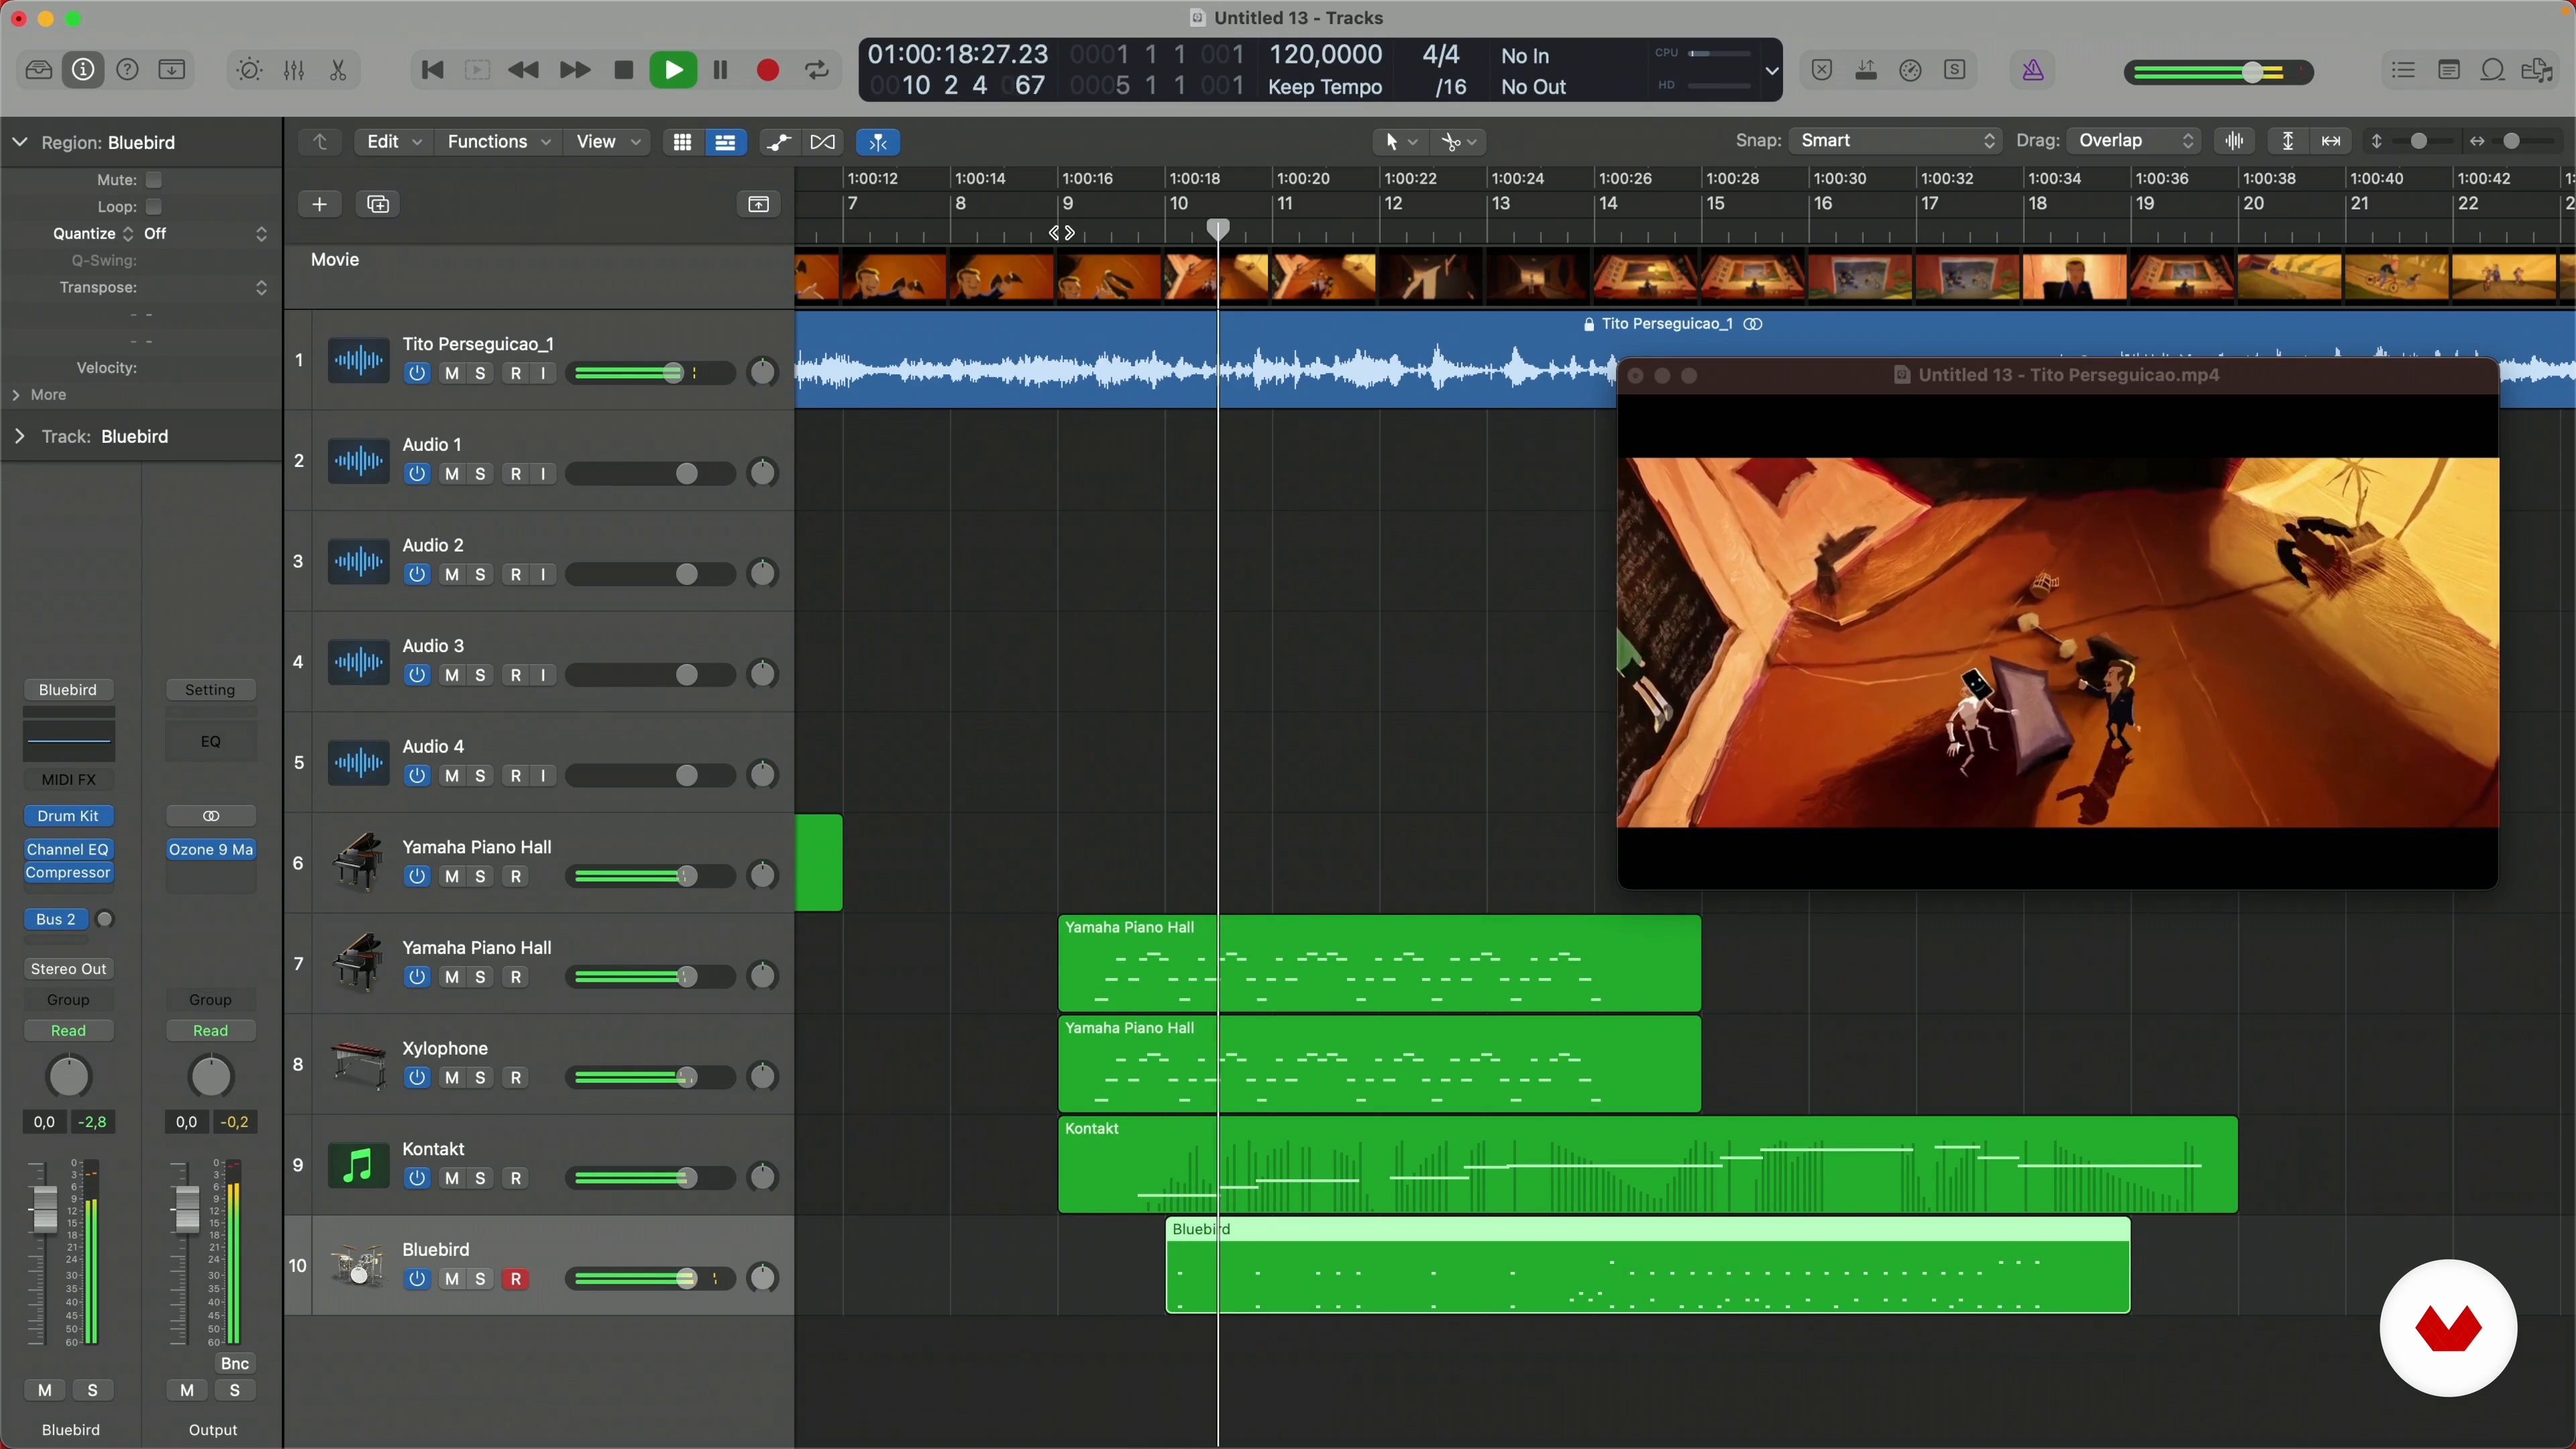Toggle the Solo S button in control bar

click(1955, 70)
